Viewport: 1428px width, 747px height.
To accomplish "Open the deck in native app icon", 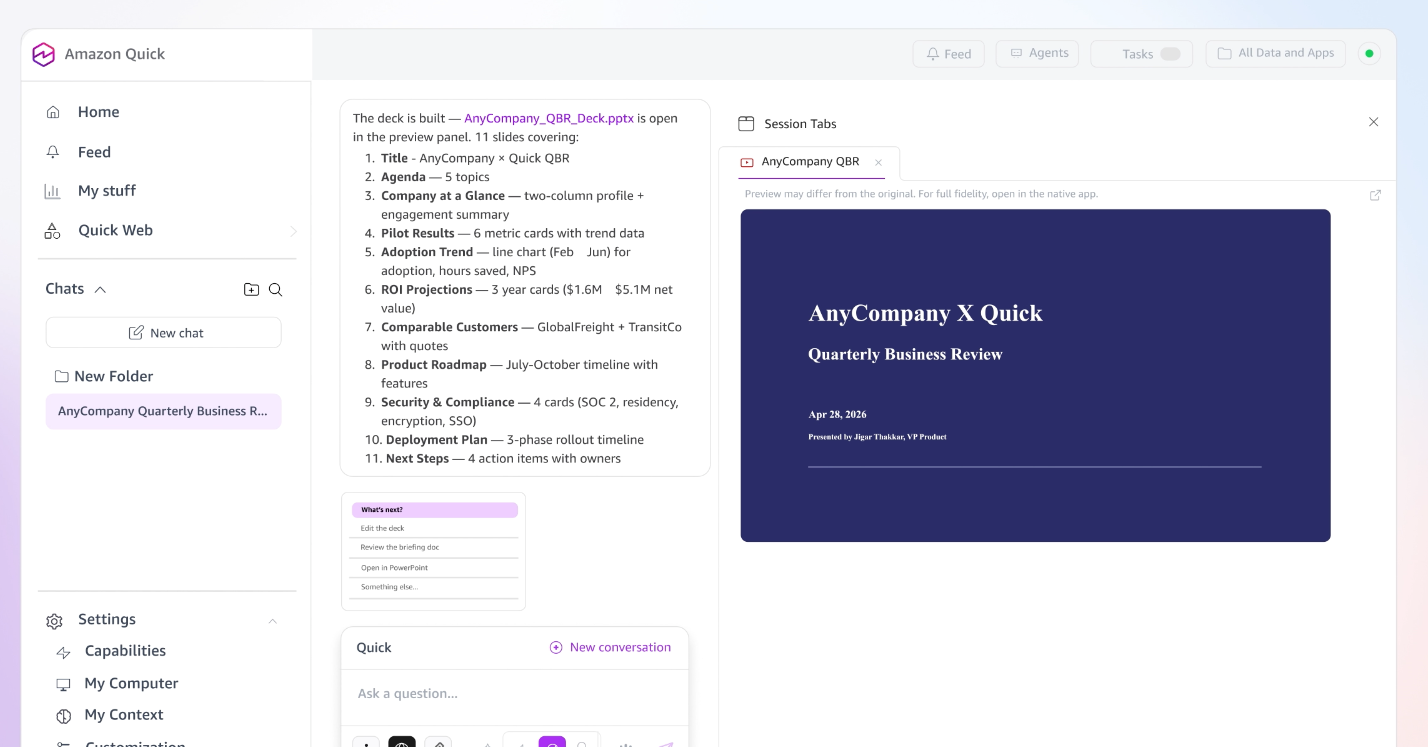I will (x=1375, y=195).
